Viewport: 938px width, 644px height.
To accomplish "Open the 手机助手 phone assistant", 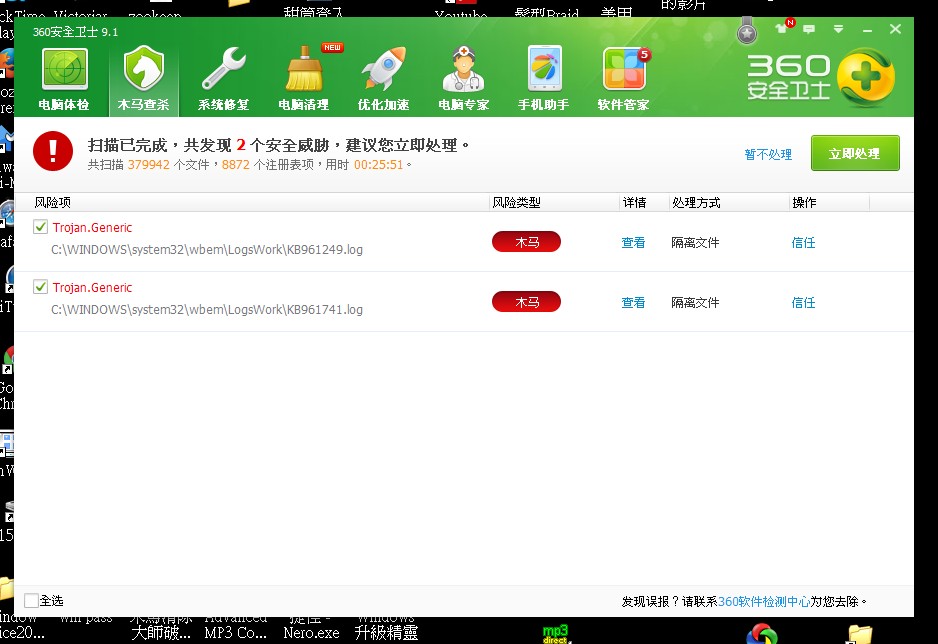I will coord(544,79).
